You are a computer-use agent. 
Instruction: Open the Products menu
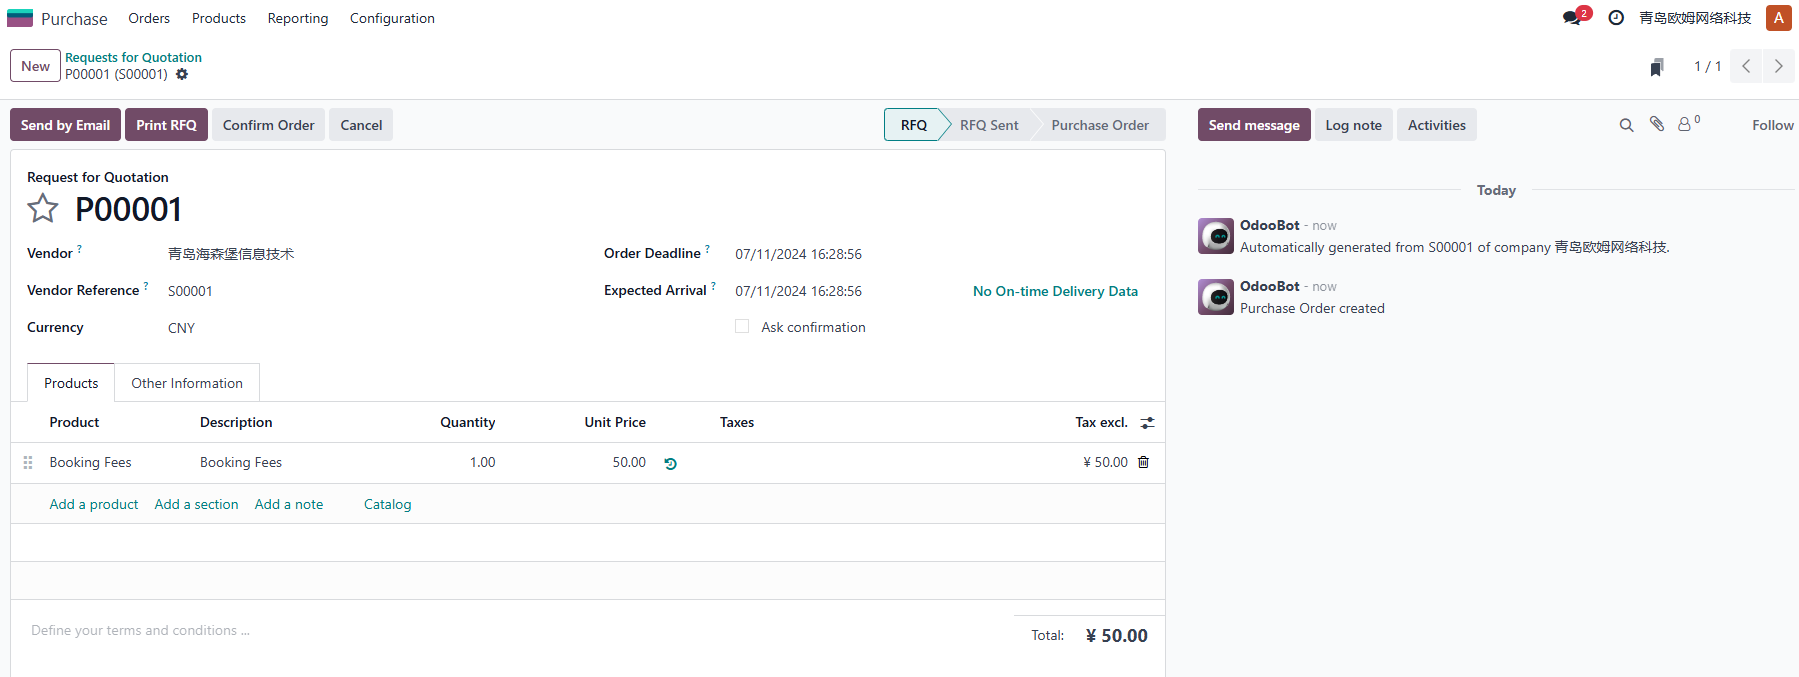click(x=219, y=18)
